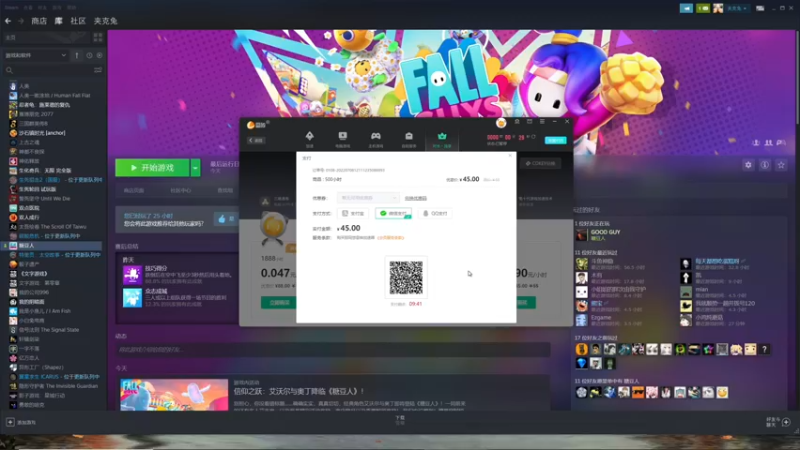Expand the games and software filter dropdown
Screen dimensions: 800x450
[x=35, y=55]
